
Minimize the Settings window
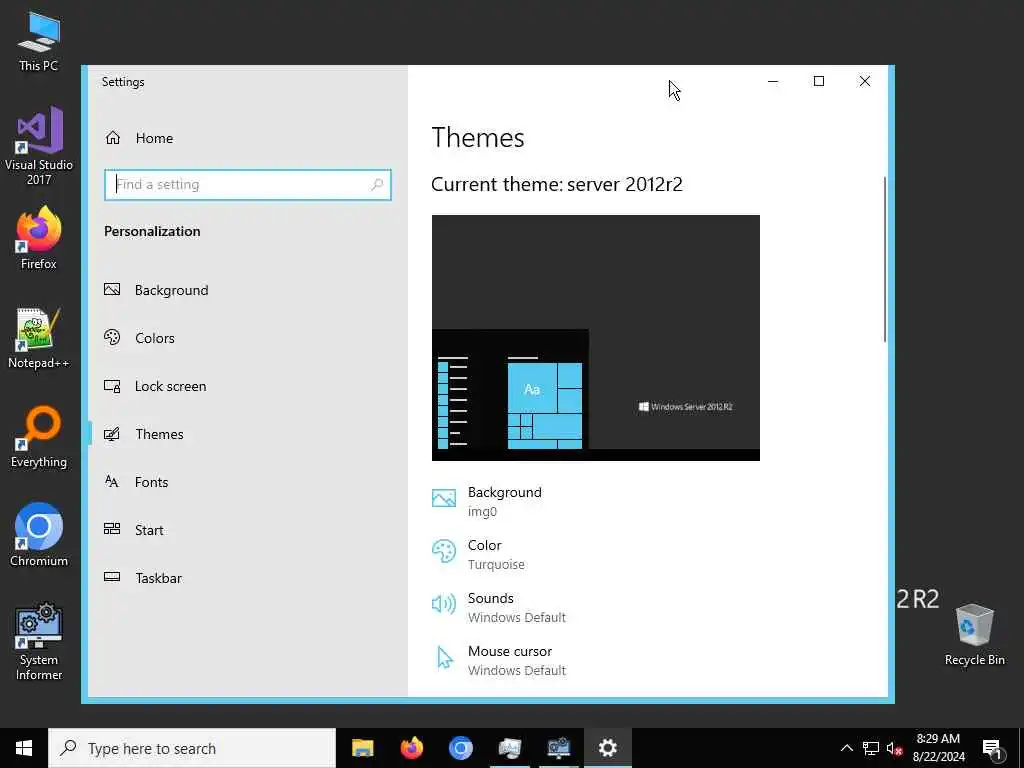pyautogui.click(x=773, y=82)
